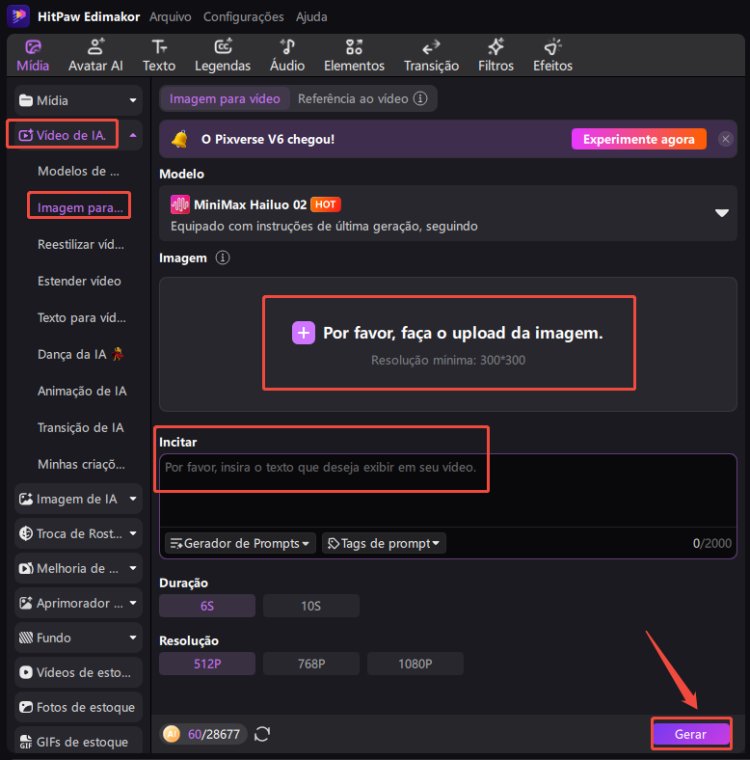Click the Incitar prompt text field
Image resolution: width=750 pixels, height=760 pixels.
pyautogui.click(x=447, y=490)
